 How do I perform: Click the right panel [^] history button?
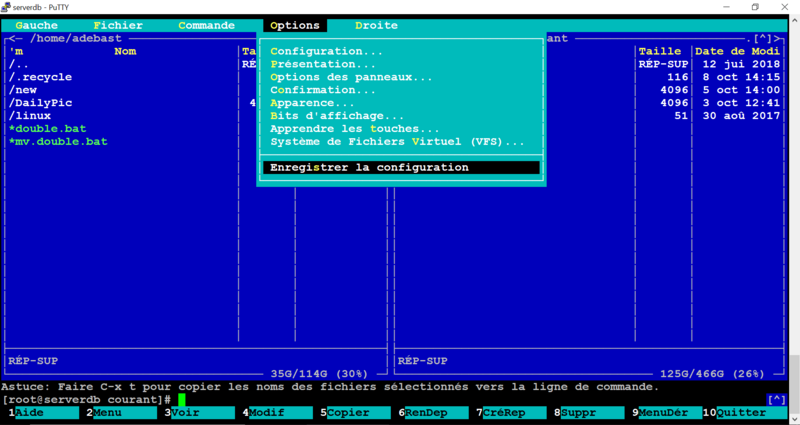(x=763, y=39)
